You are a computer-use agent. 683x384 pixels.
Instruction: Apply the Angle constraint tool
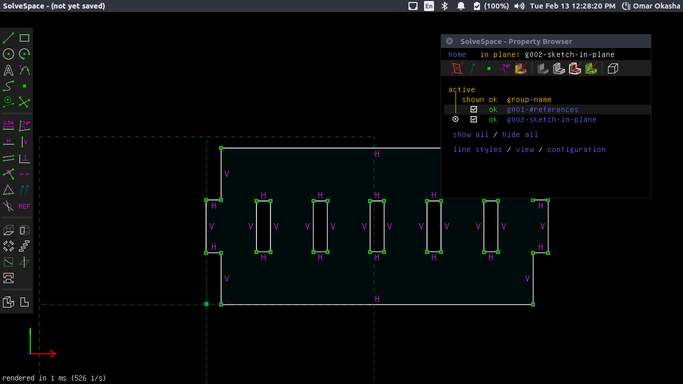coord(24,126)
